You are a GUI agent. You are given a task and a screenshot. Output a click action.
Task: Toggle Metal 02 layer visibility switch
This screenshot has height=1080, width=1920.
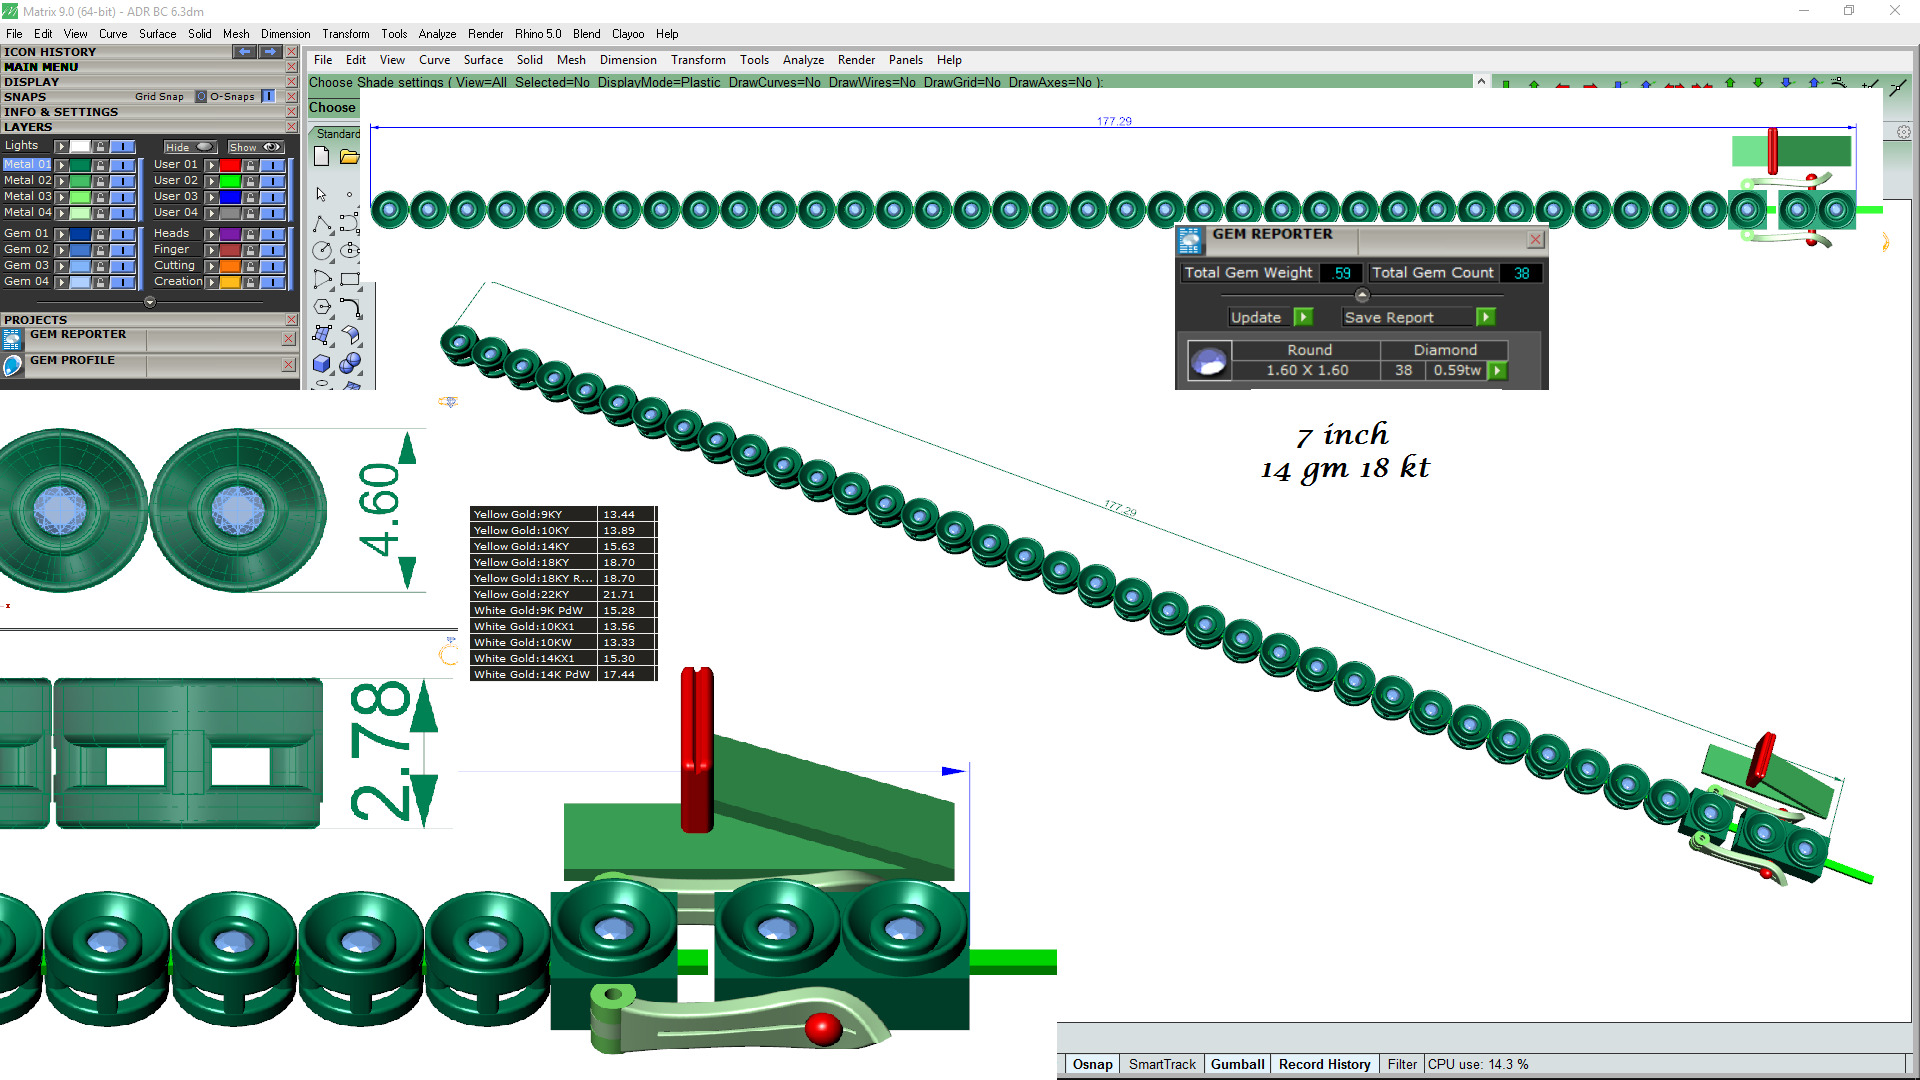point(122,181)
